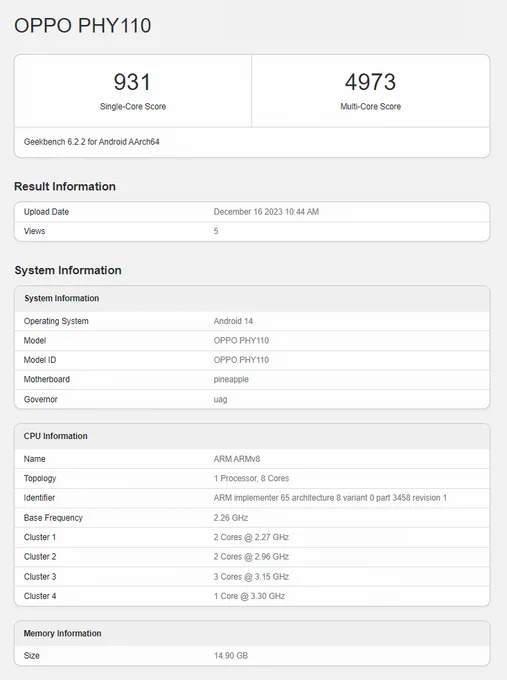Click the Governor label

tap(41, 399)
